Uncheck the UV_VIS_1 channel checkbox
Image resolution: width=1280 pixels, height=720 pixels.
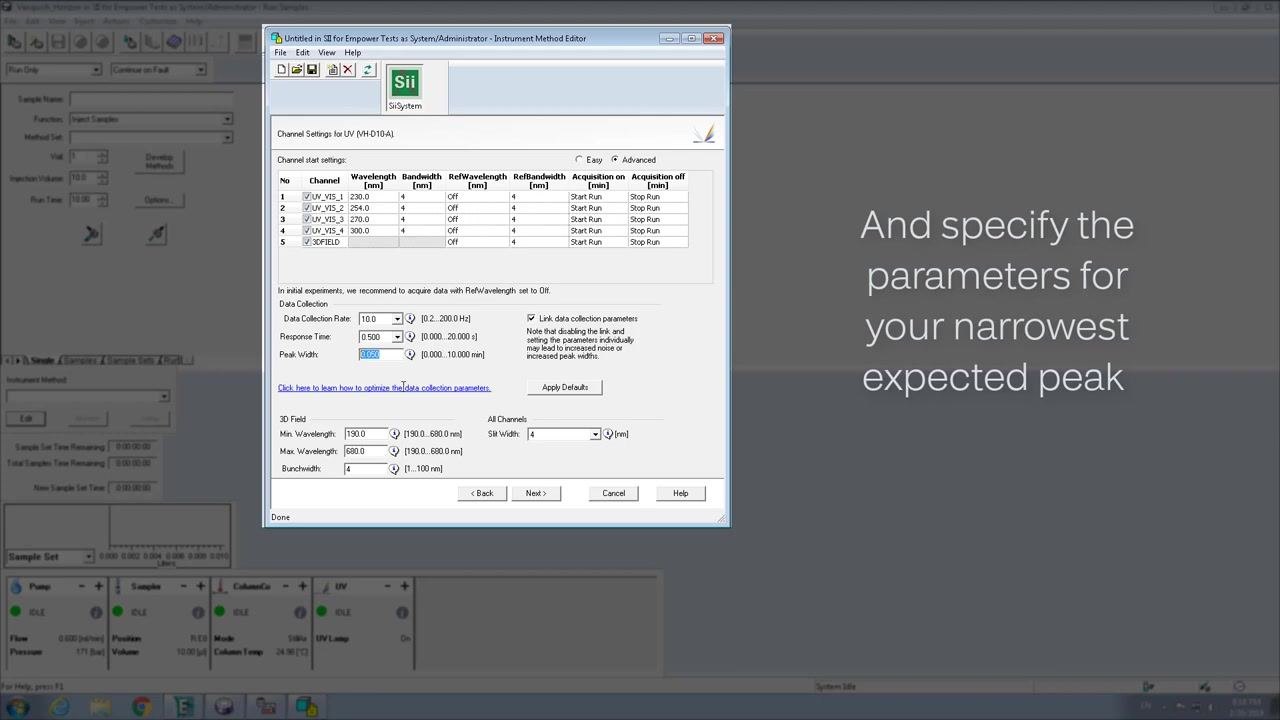307,197
